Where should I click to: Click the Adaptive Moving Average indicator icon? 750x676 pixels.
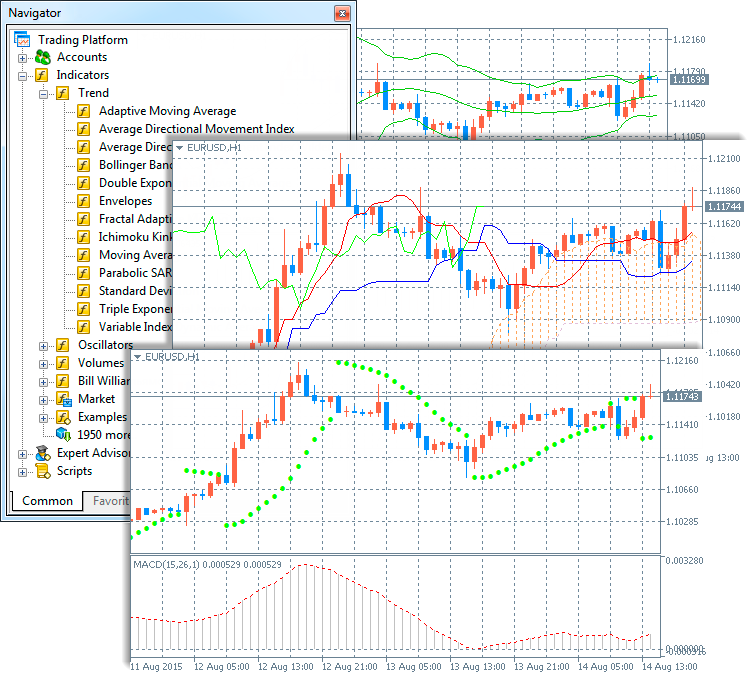coord(84,112)
